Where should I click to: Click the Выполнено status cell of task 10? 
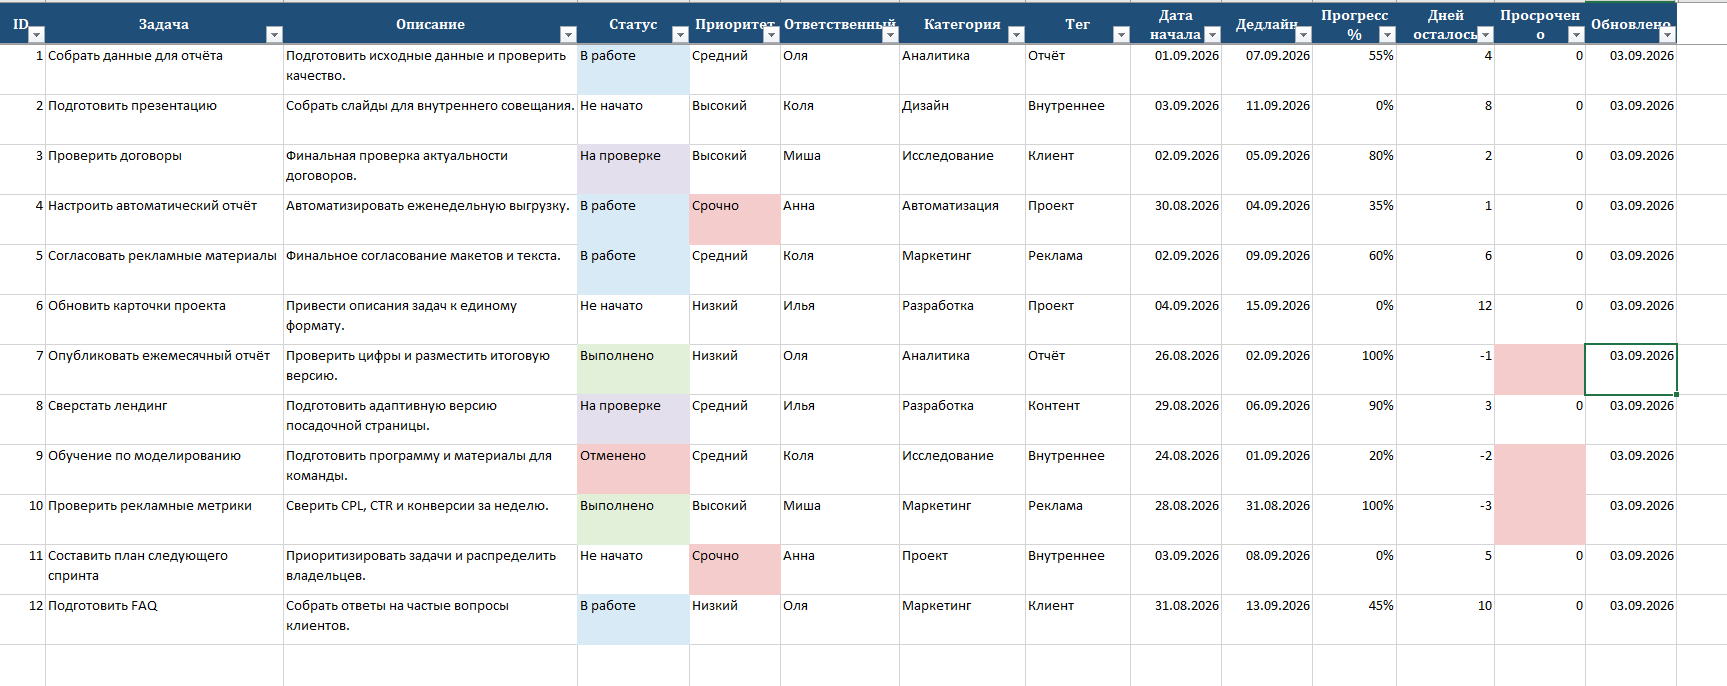[633, 520]
